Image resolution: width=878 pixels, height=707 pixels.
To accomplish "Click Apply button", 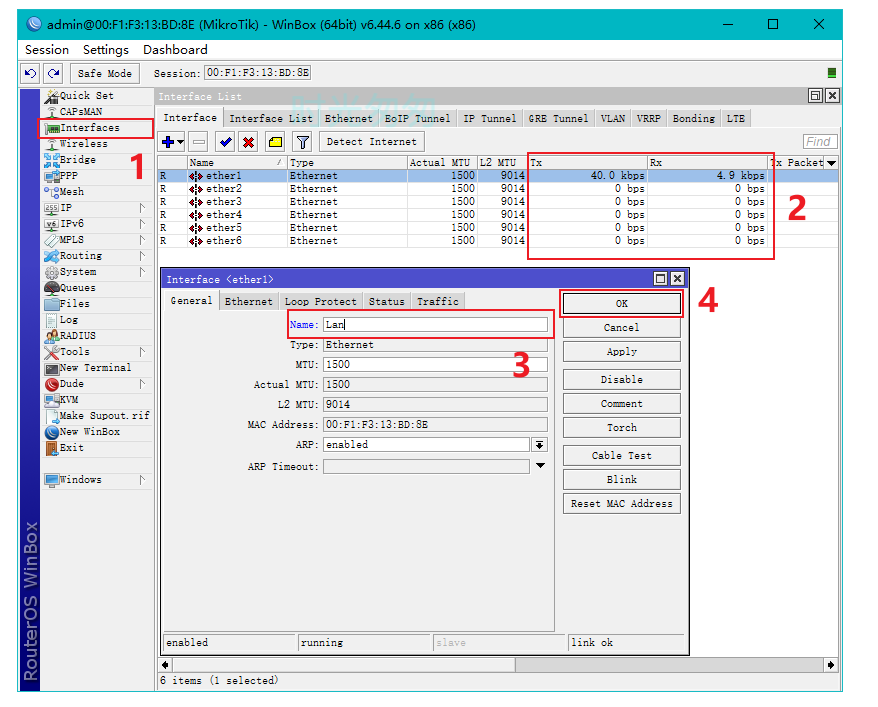I will [622, 352].
